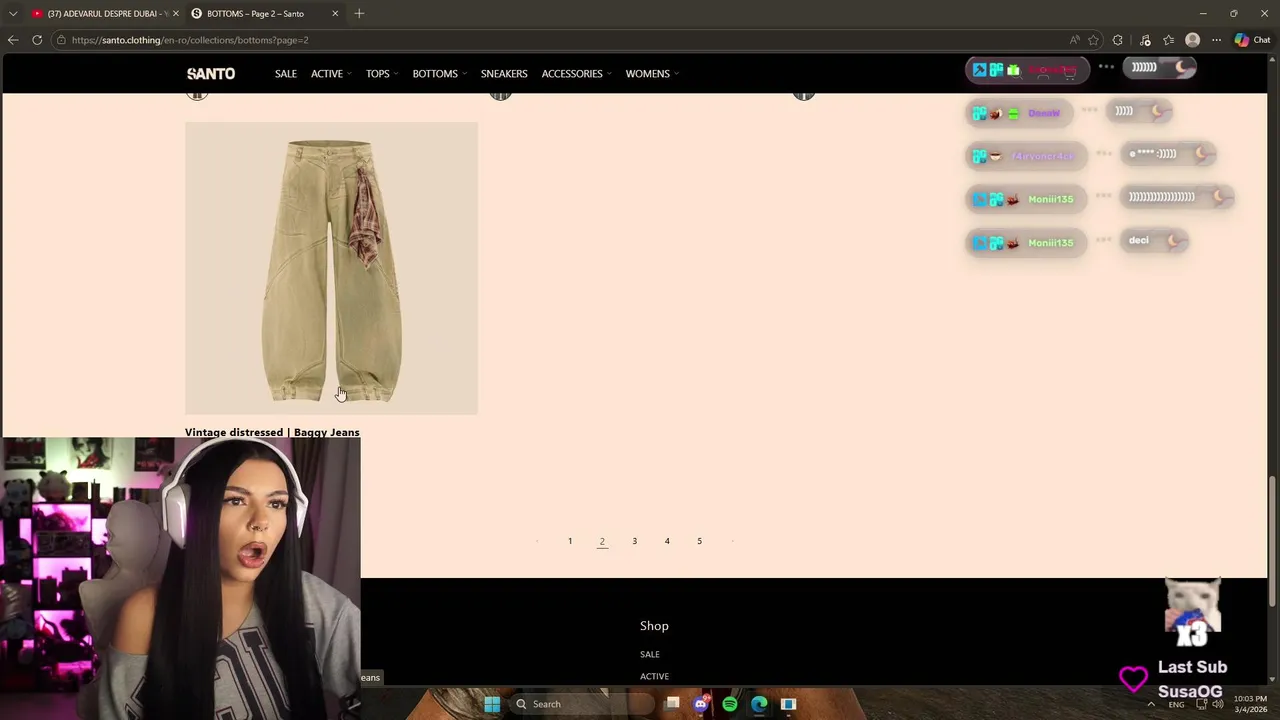Viewport: 1280px width, 720px height.
Task: Open the baggy jeans product image
Action: click(x=331, y=268)
